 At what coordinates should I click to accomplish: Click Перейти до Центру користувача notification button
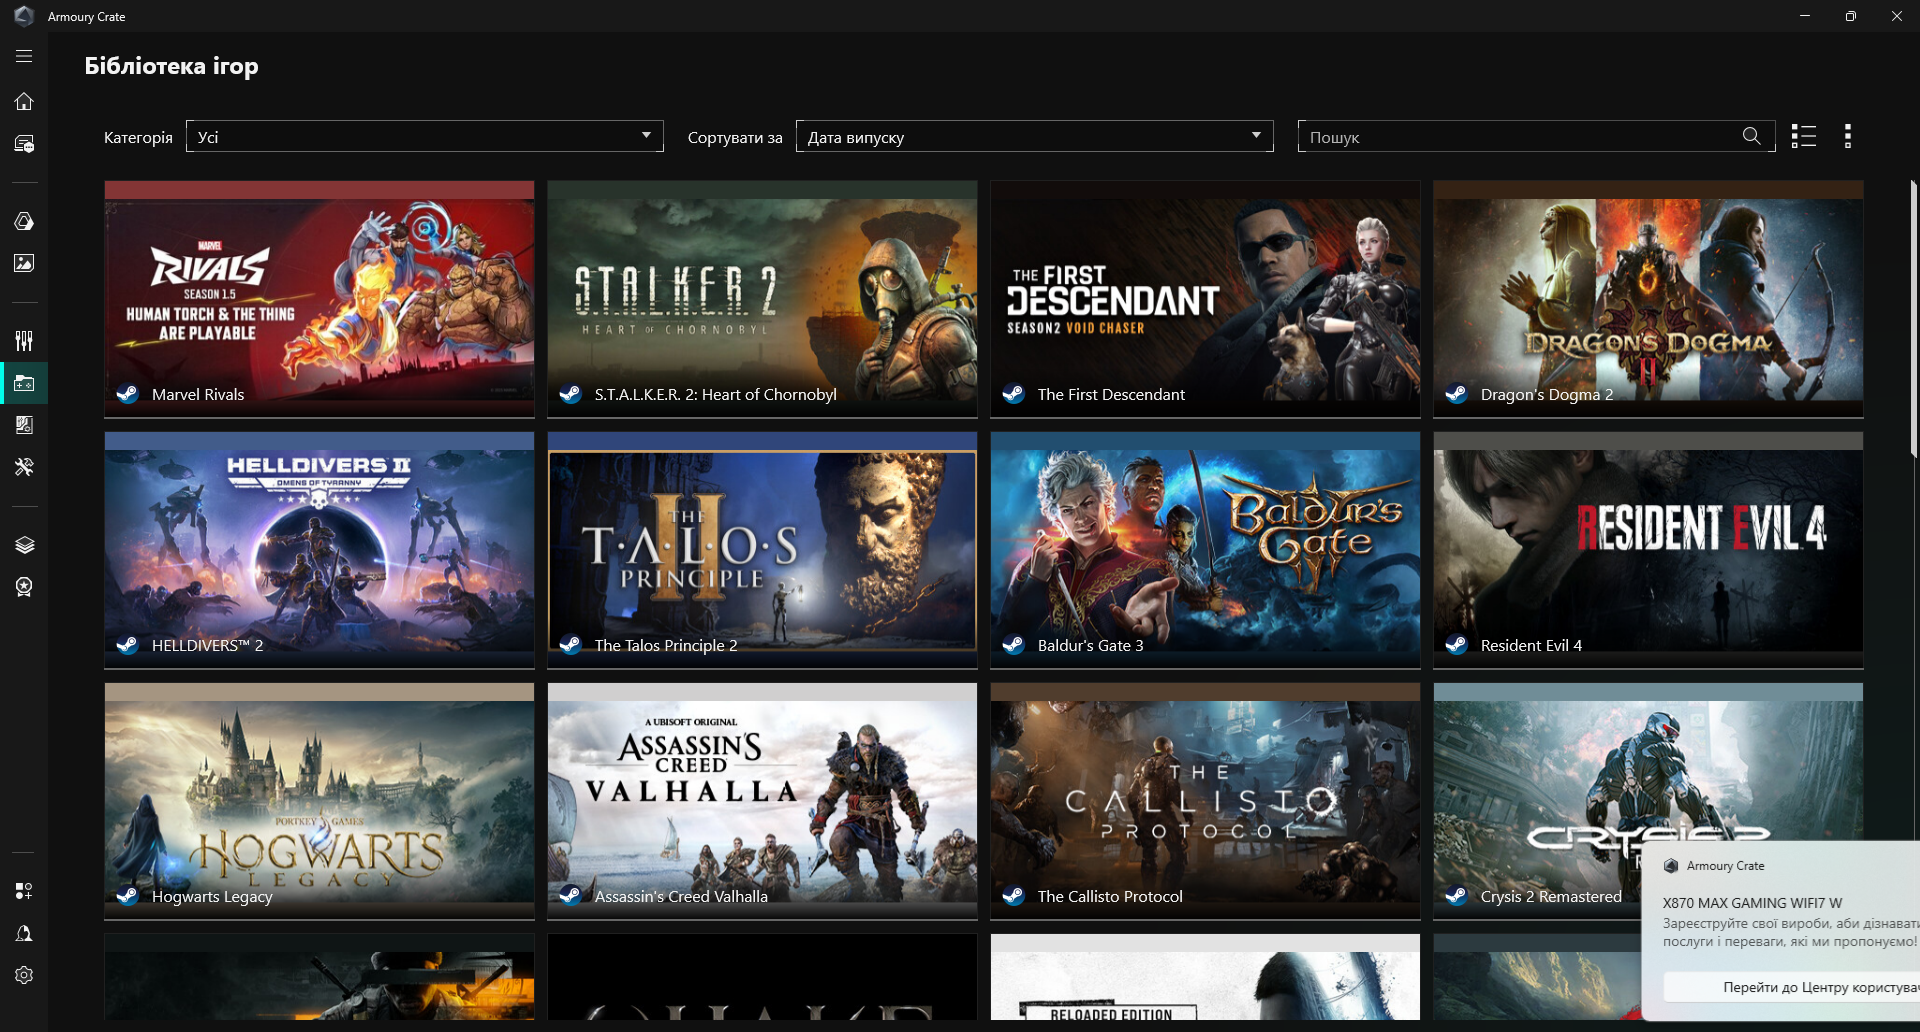[x=1792, y=987]
